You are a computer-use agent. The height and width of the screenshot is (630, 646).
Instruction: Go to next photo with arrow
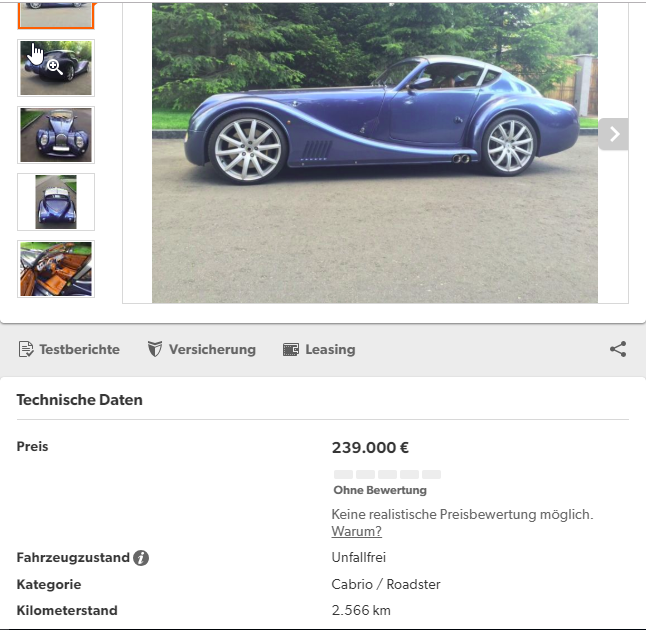click(x=614, y=134)
